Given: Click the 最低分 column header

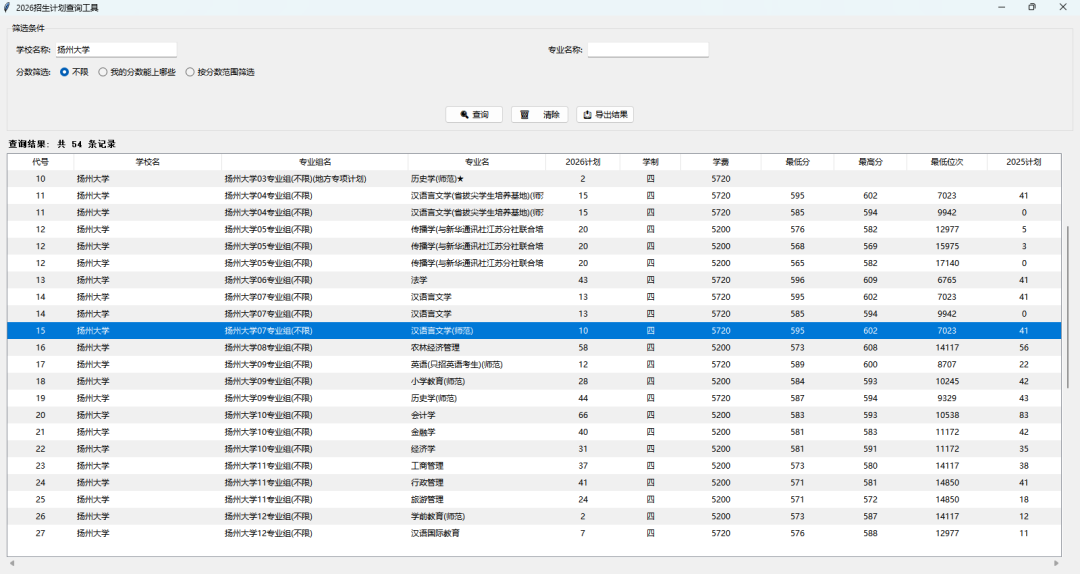Looking at the screenshot, I should [x=798, y=162].
